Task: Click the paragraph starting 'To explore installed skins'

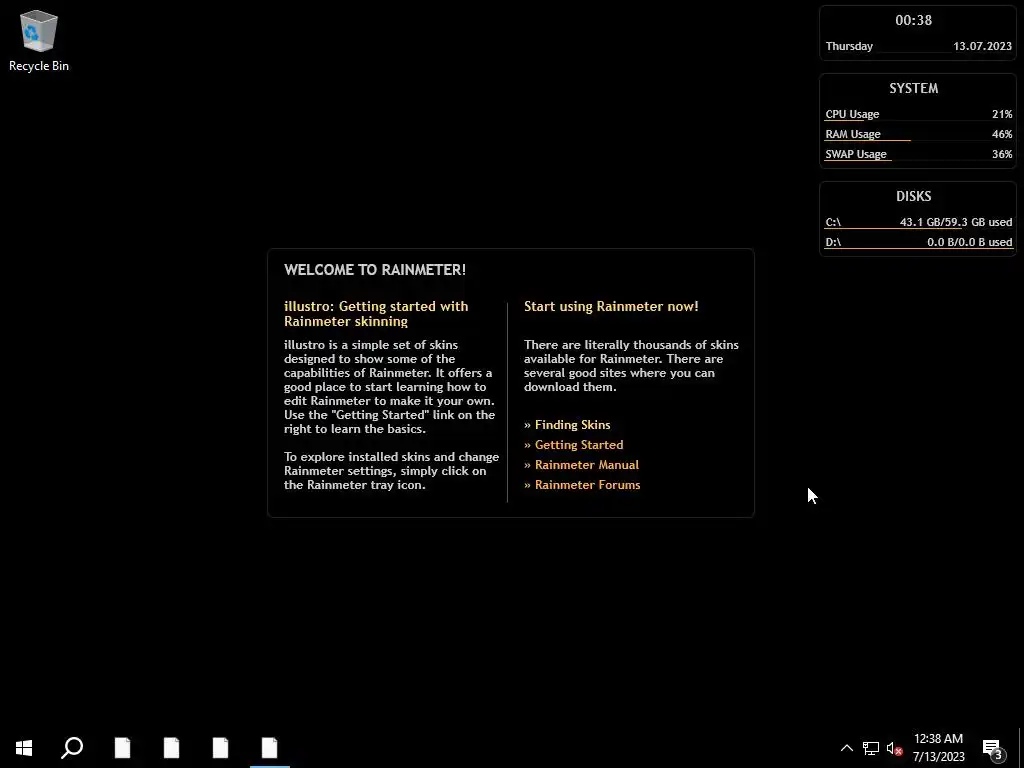Action: pyautogui.click(x=391, y=471)
